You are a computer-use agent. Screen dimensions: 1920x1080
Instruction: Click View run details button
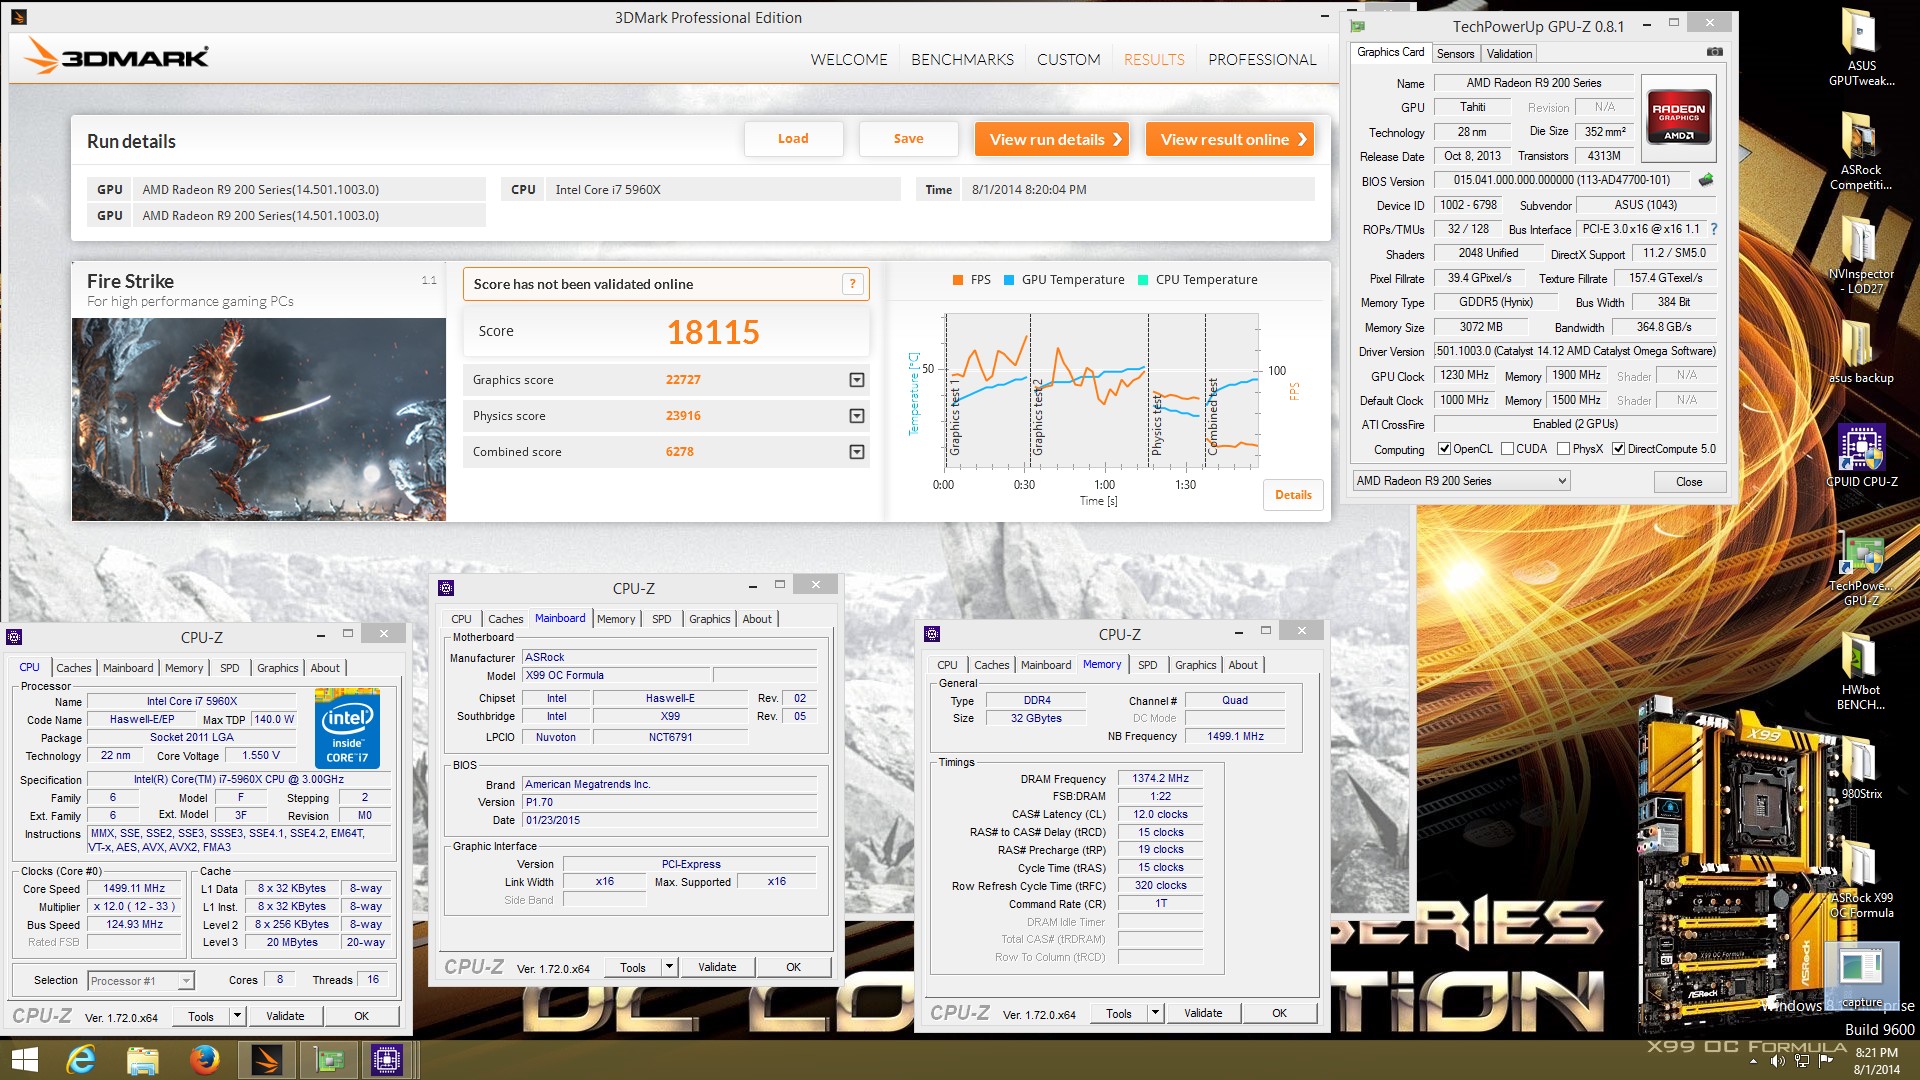click(x=1052, y=139)
